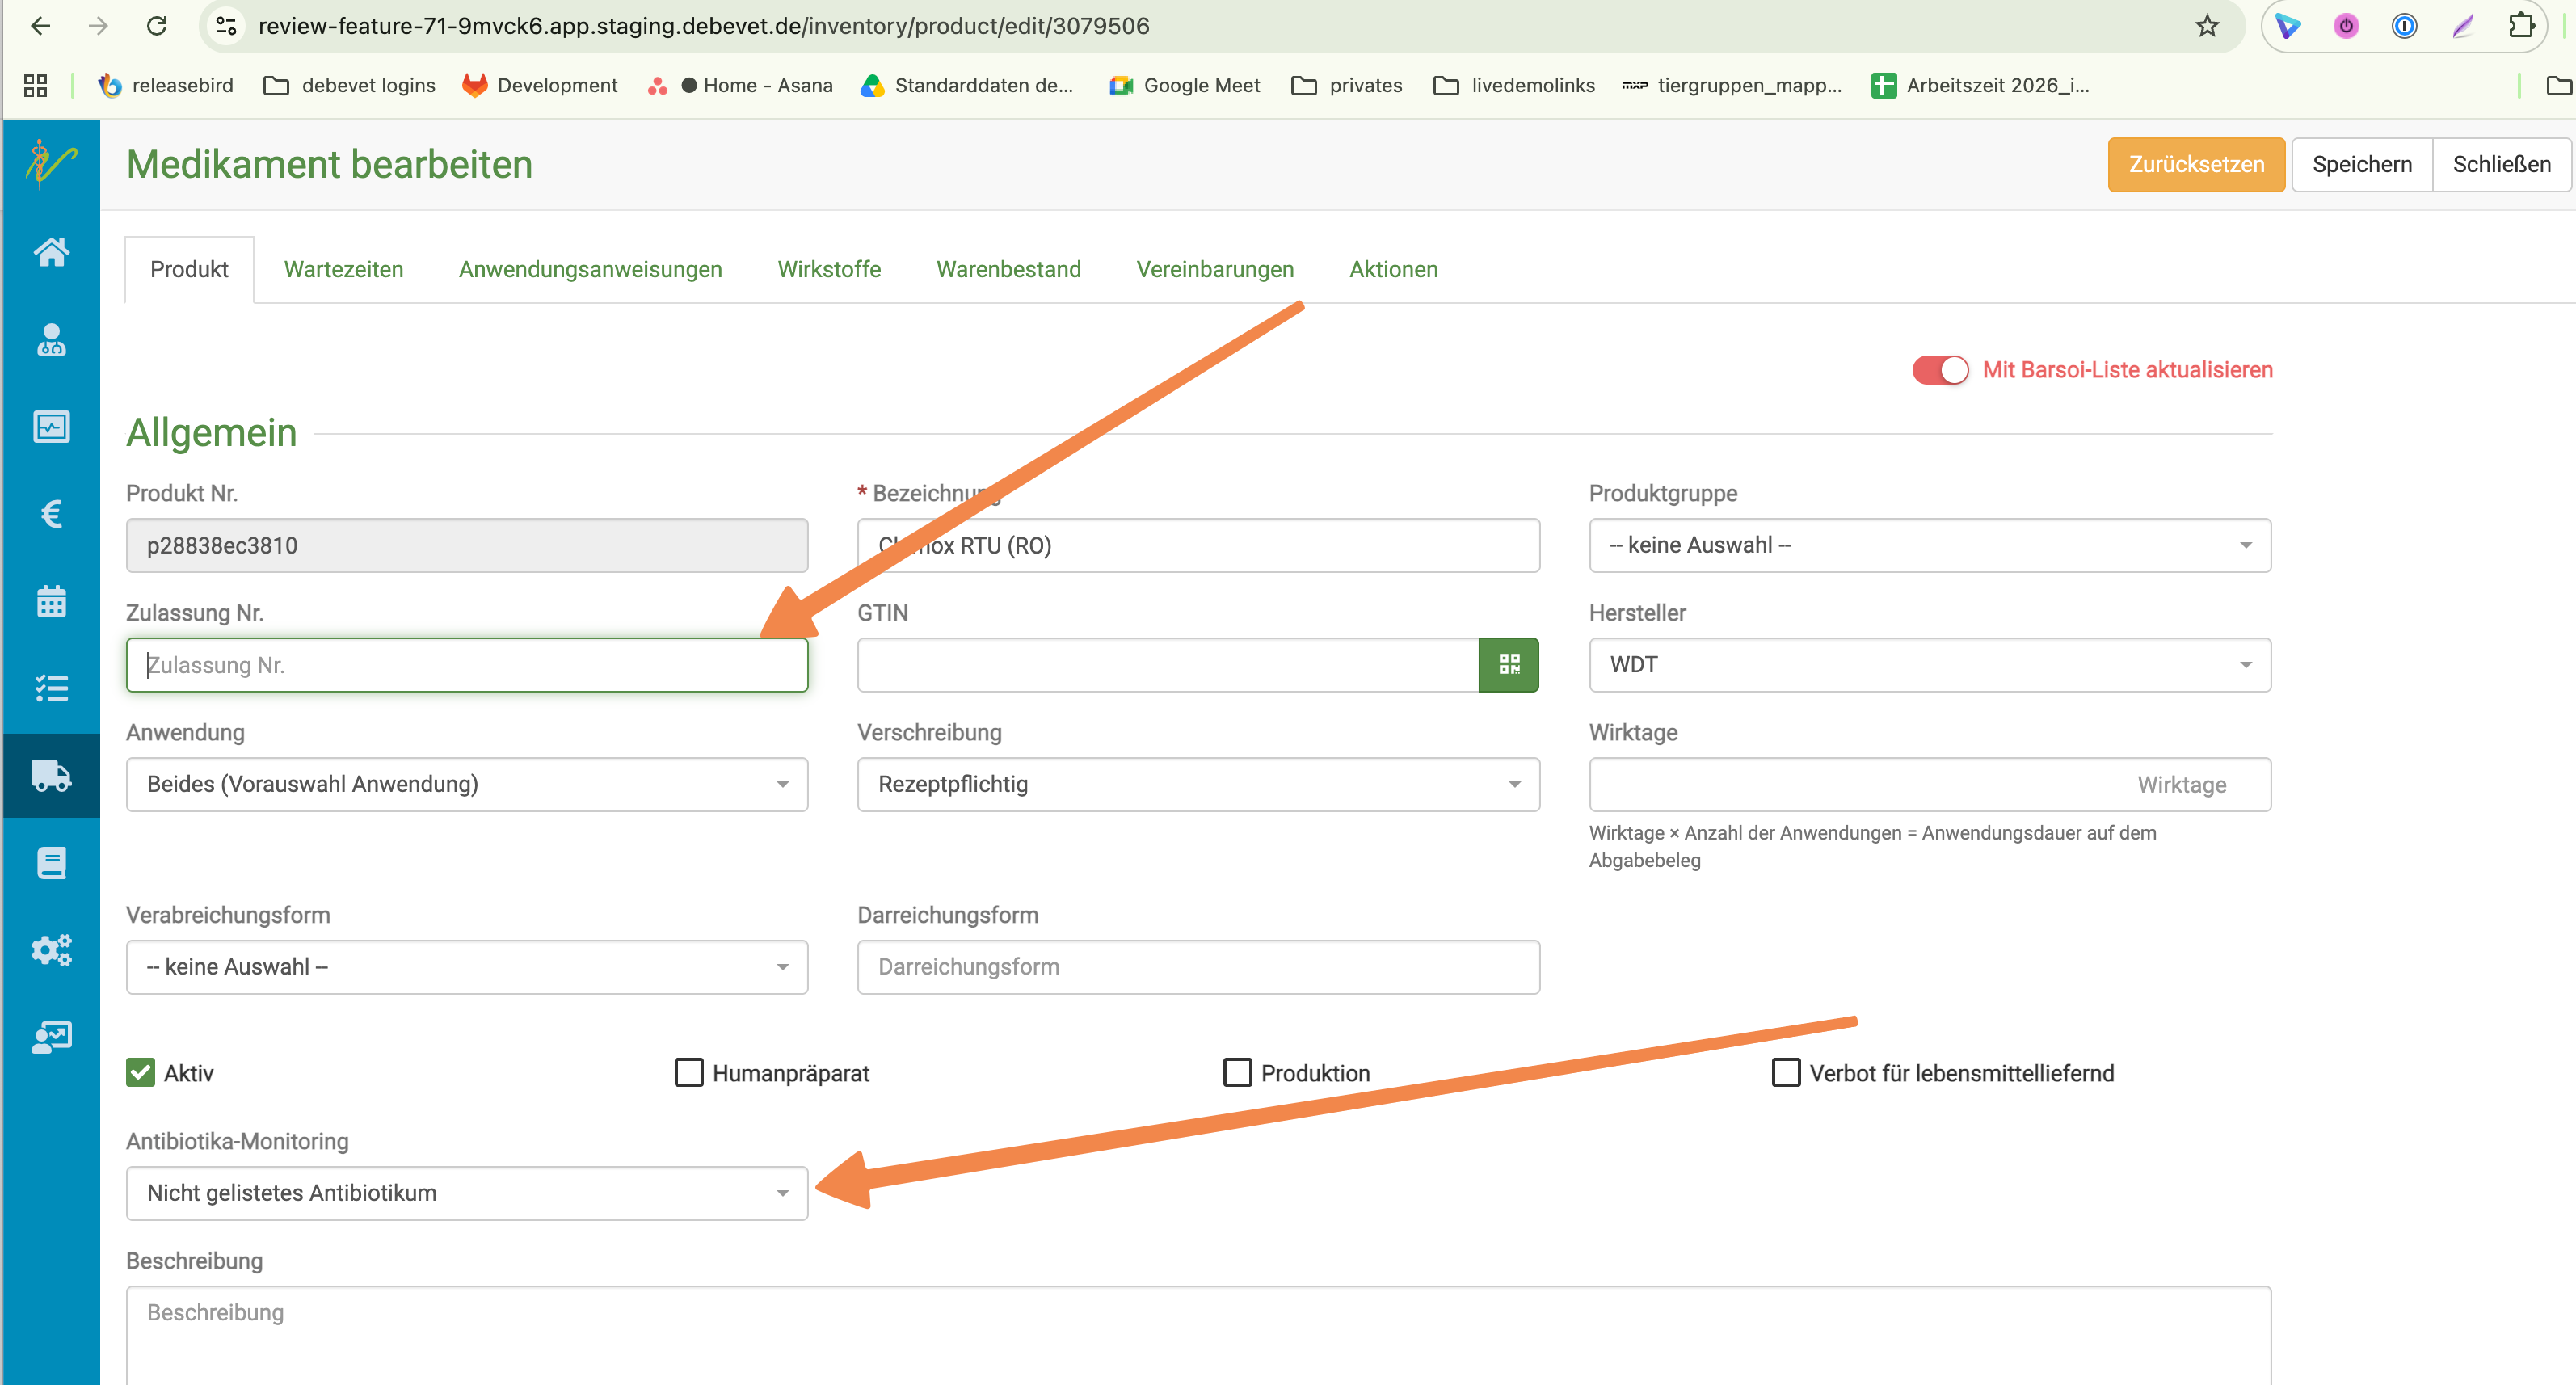Screen dimensions: 2576x1385
Task: Bookmark this page with star icon
Action: pos(2207,26)
